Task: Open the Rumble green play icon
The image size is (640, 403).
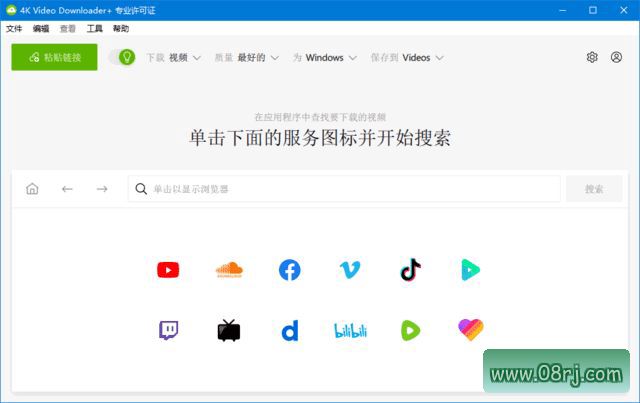Action: [410, 330]
